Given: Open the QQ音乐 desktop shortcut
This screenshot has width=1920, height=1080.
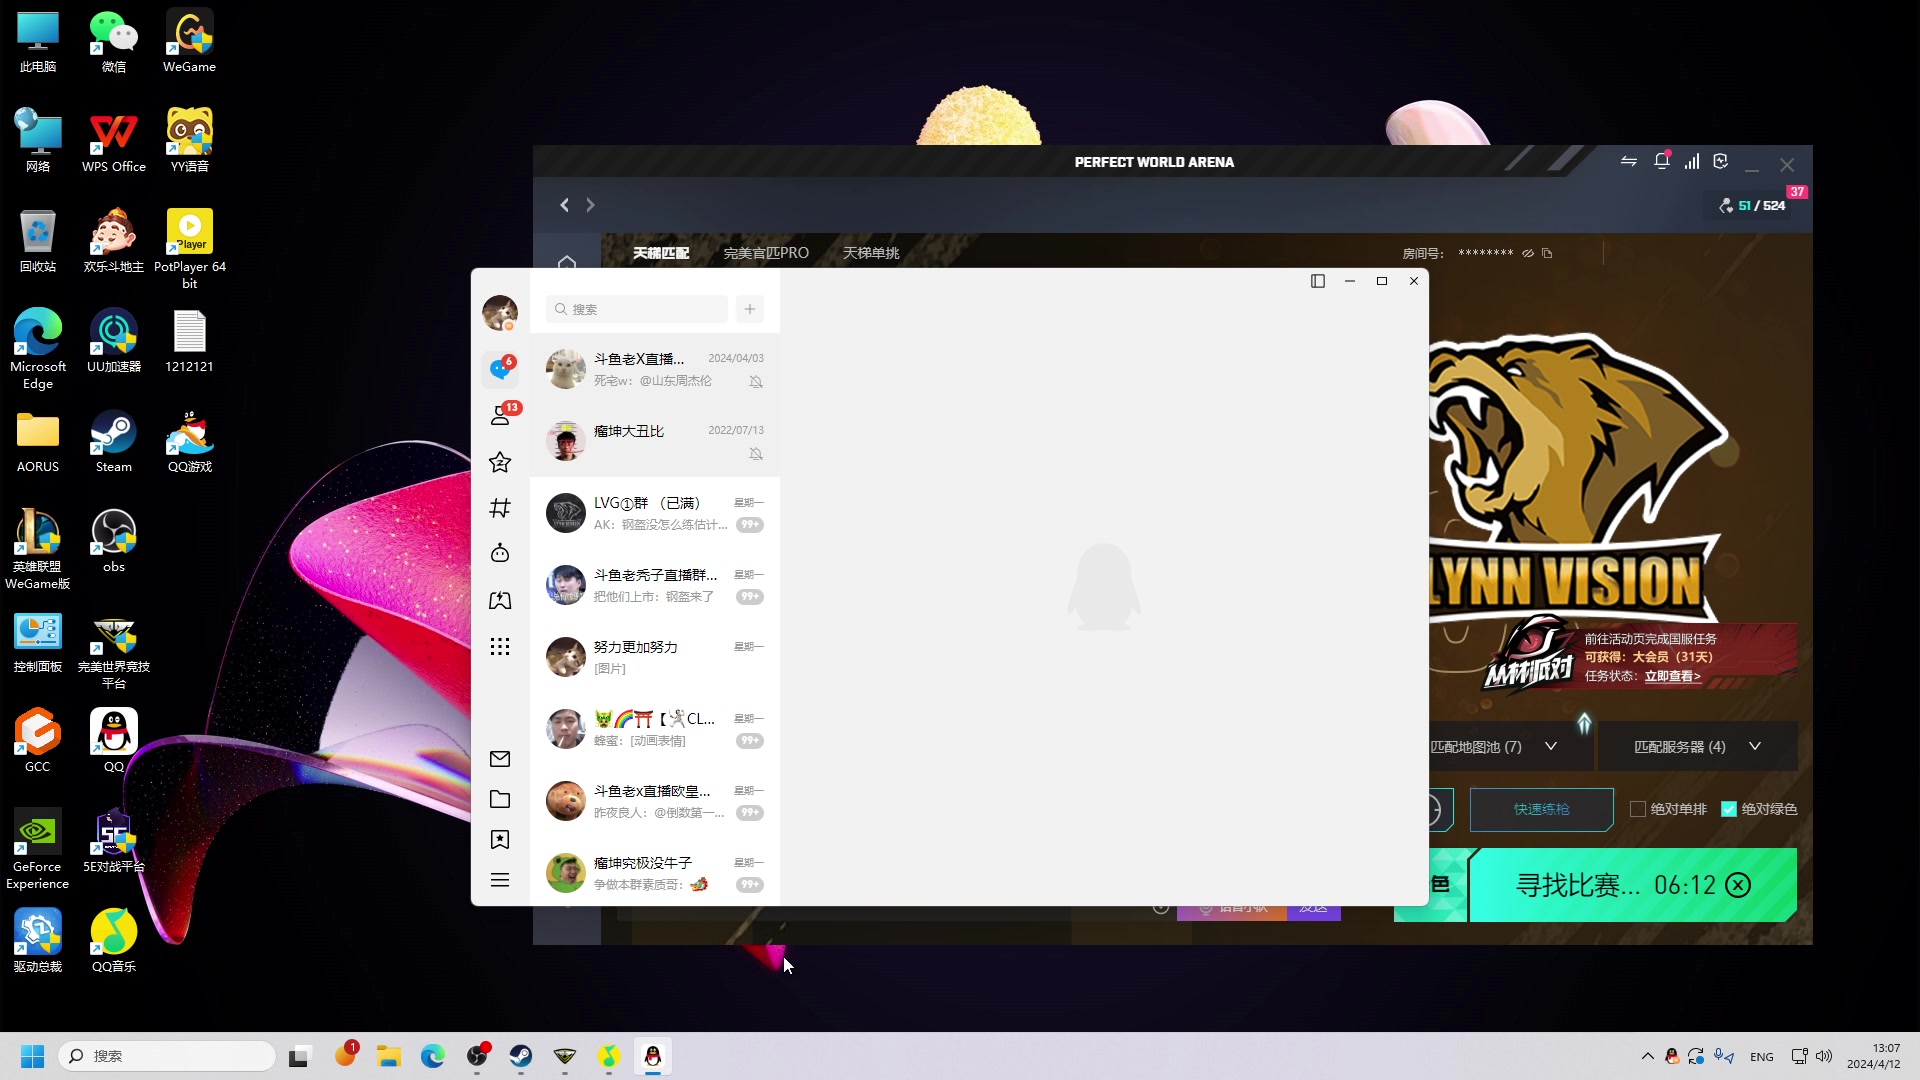Looking at the screenshot, I should (114, 941).
